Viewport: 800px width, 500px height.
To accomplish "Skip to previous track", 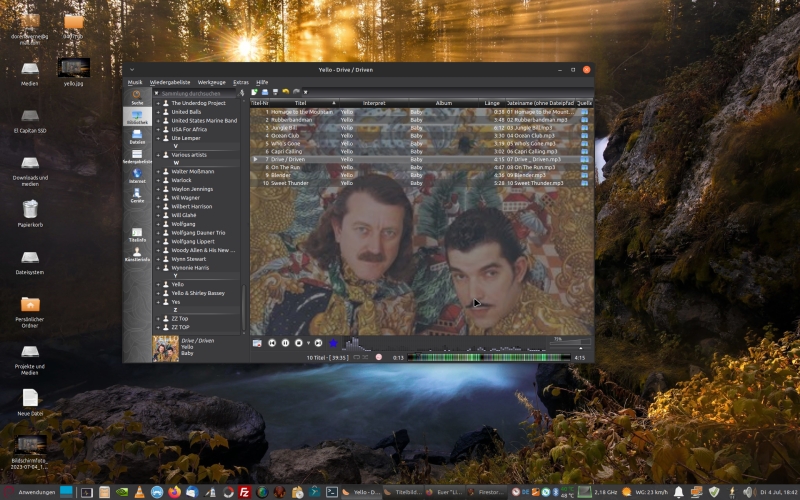I will point(272,343).
